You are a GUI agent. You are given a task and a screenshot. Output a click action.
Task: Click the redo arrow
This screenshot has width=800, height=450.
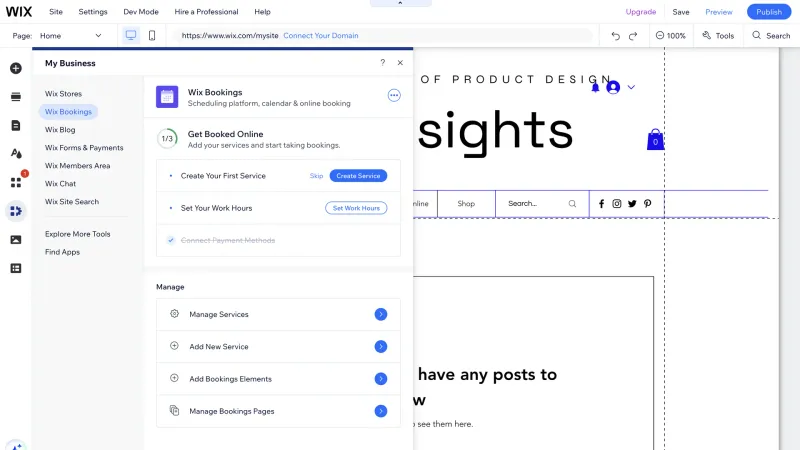coord(633,36)
